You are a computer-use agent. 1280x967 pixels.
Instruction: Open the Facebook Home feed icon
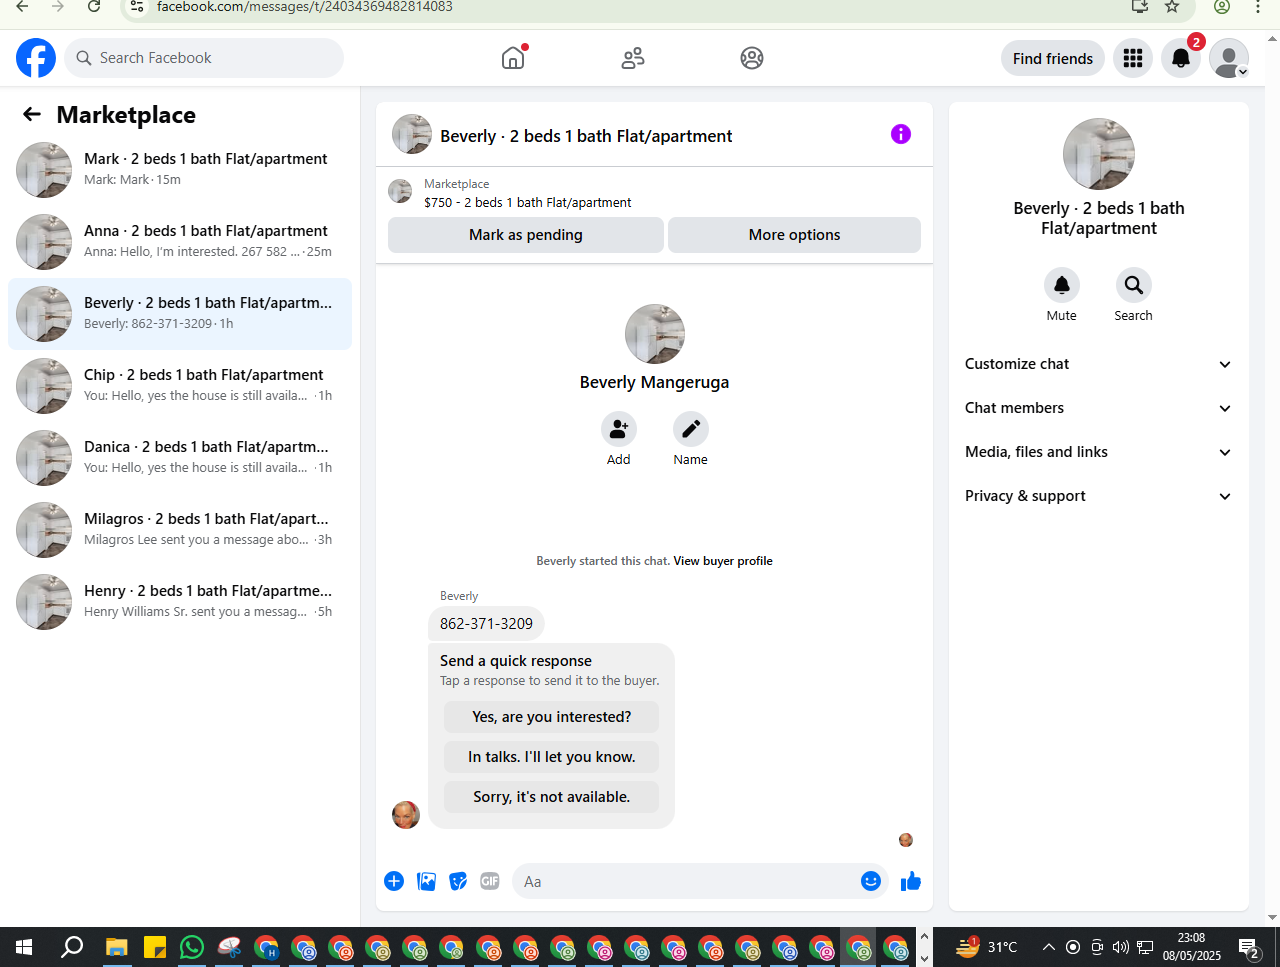513,58
